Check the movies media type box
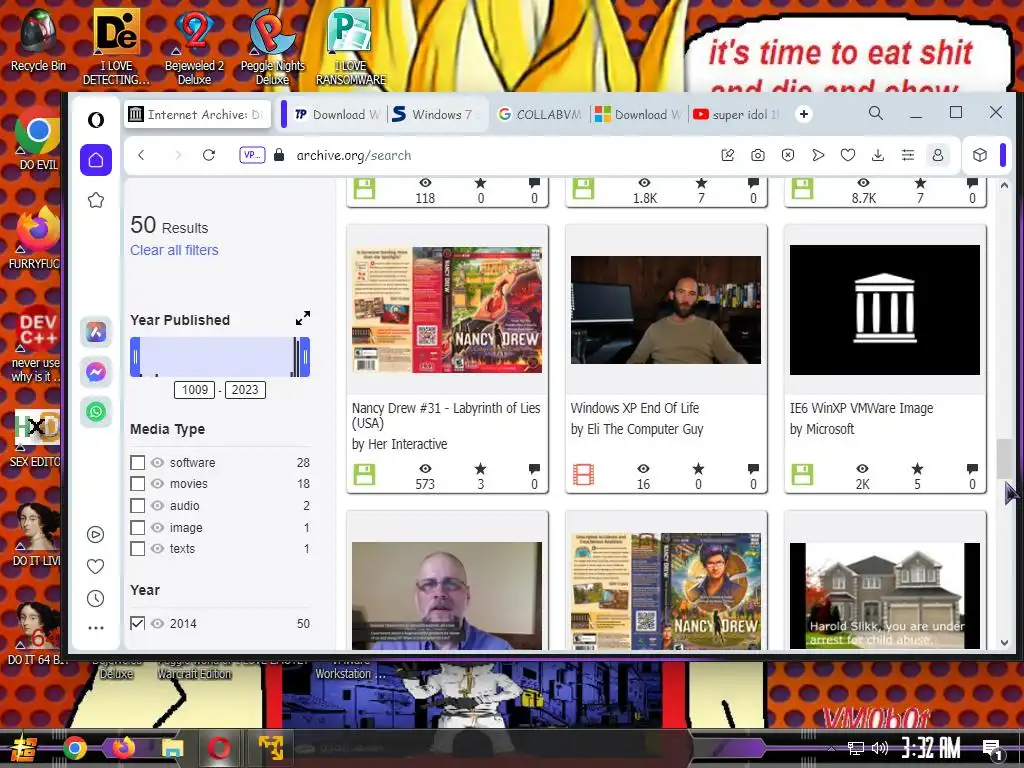The width and height of the screenshot is (1024, 768). 137,484
